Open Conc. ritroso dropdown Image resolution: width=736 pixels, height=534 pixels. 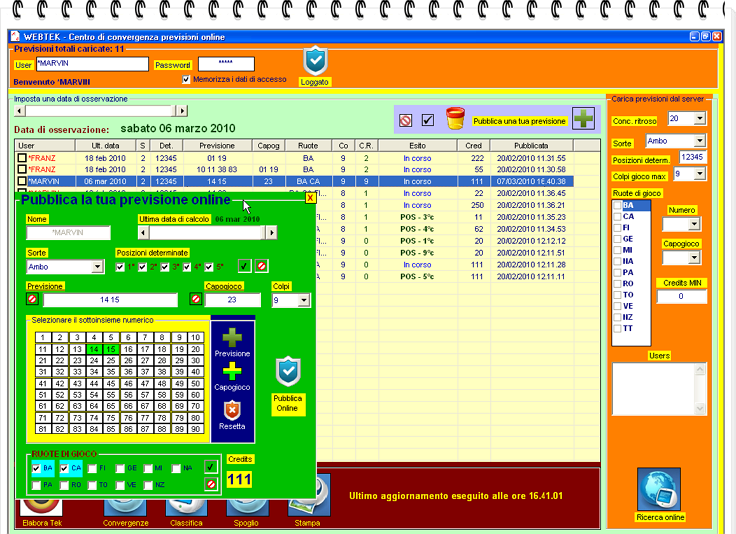(x=699, y=118)
